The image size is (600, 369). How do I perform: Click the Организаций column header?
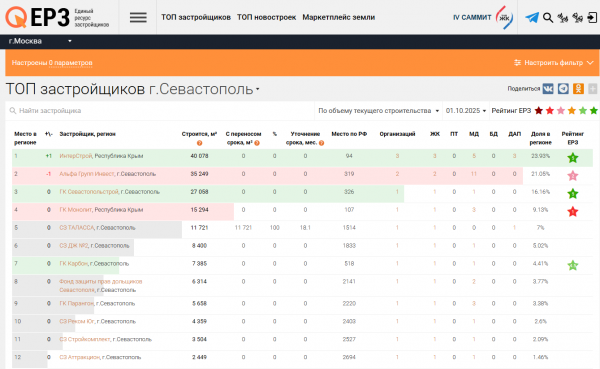(x=397, y=134)
